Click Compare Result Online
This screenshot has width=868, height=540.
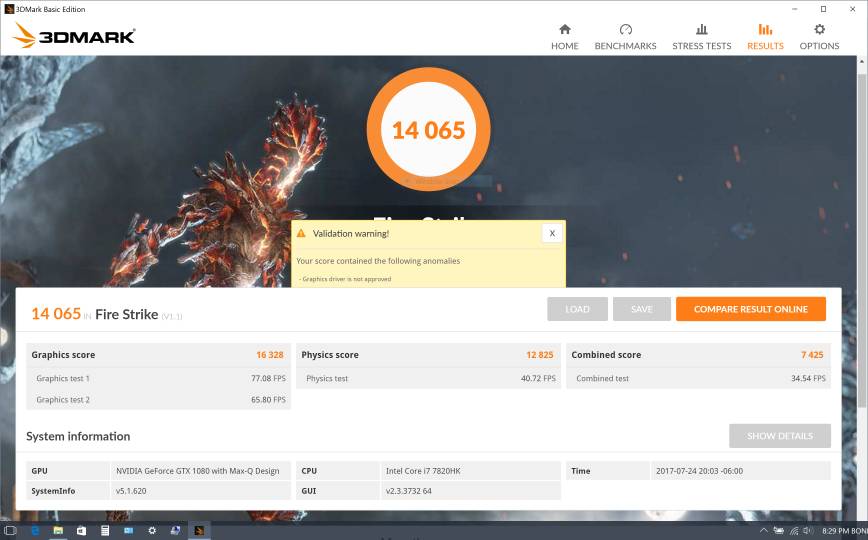point(751,309)
